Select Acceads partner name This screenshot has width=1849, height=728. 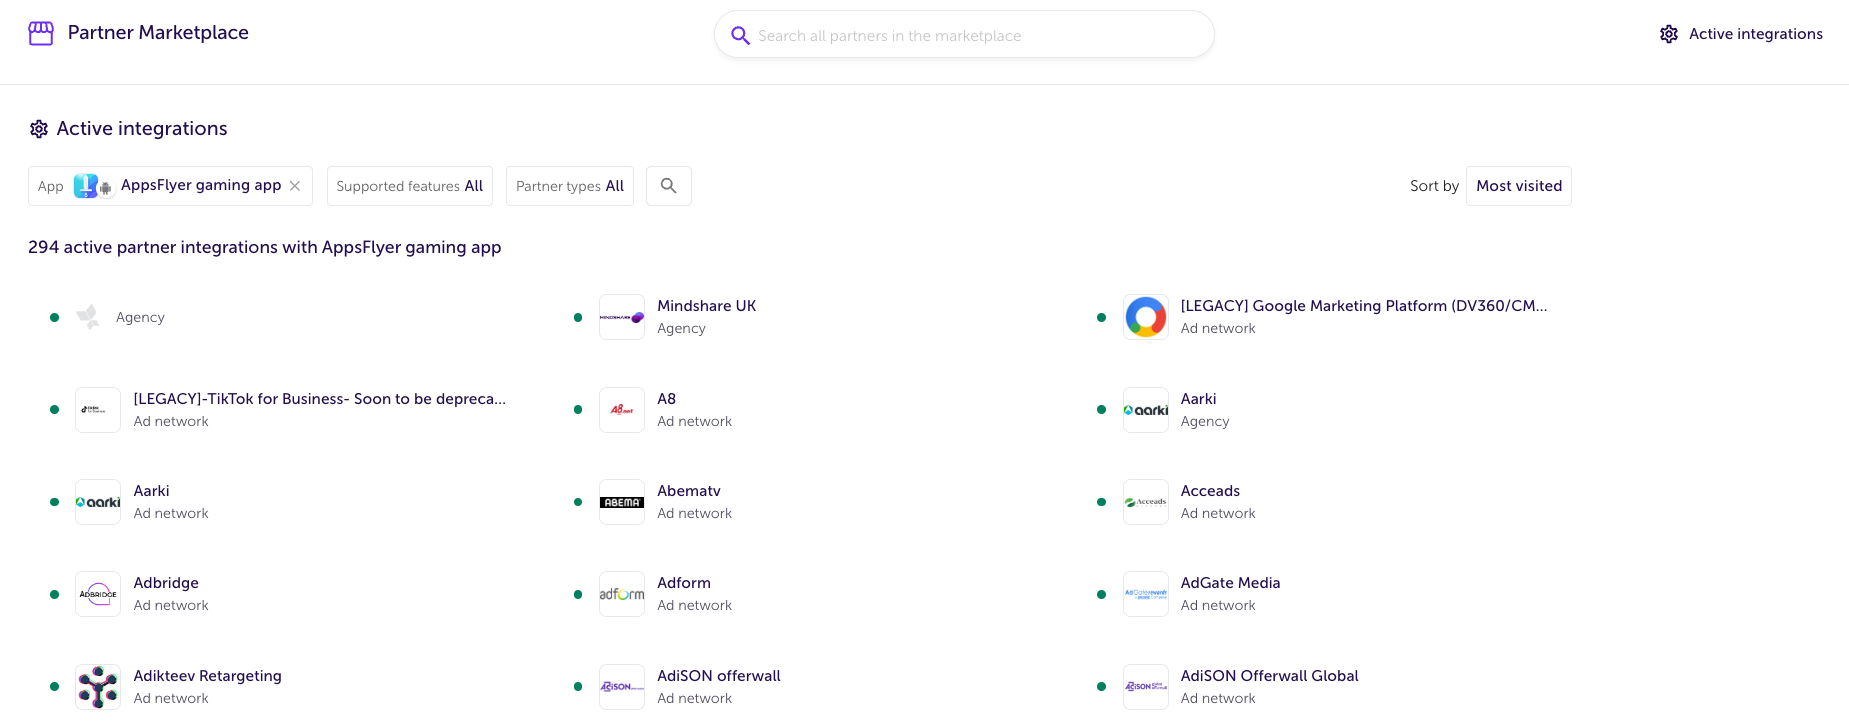click(1210, 491)
